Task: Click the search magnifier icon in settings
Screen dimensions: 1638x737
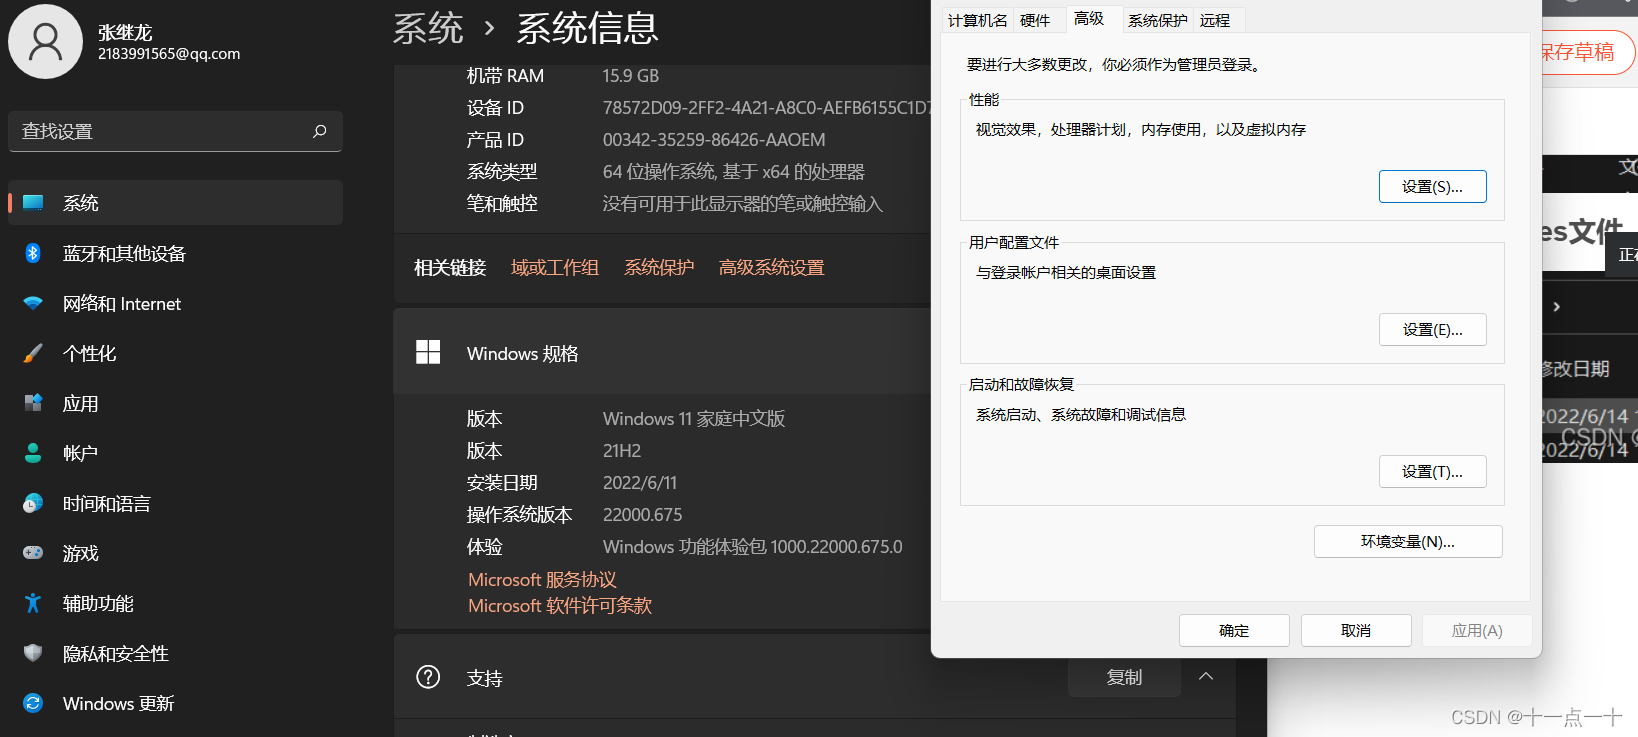Action: tap(320, 131)
